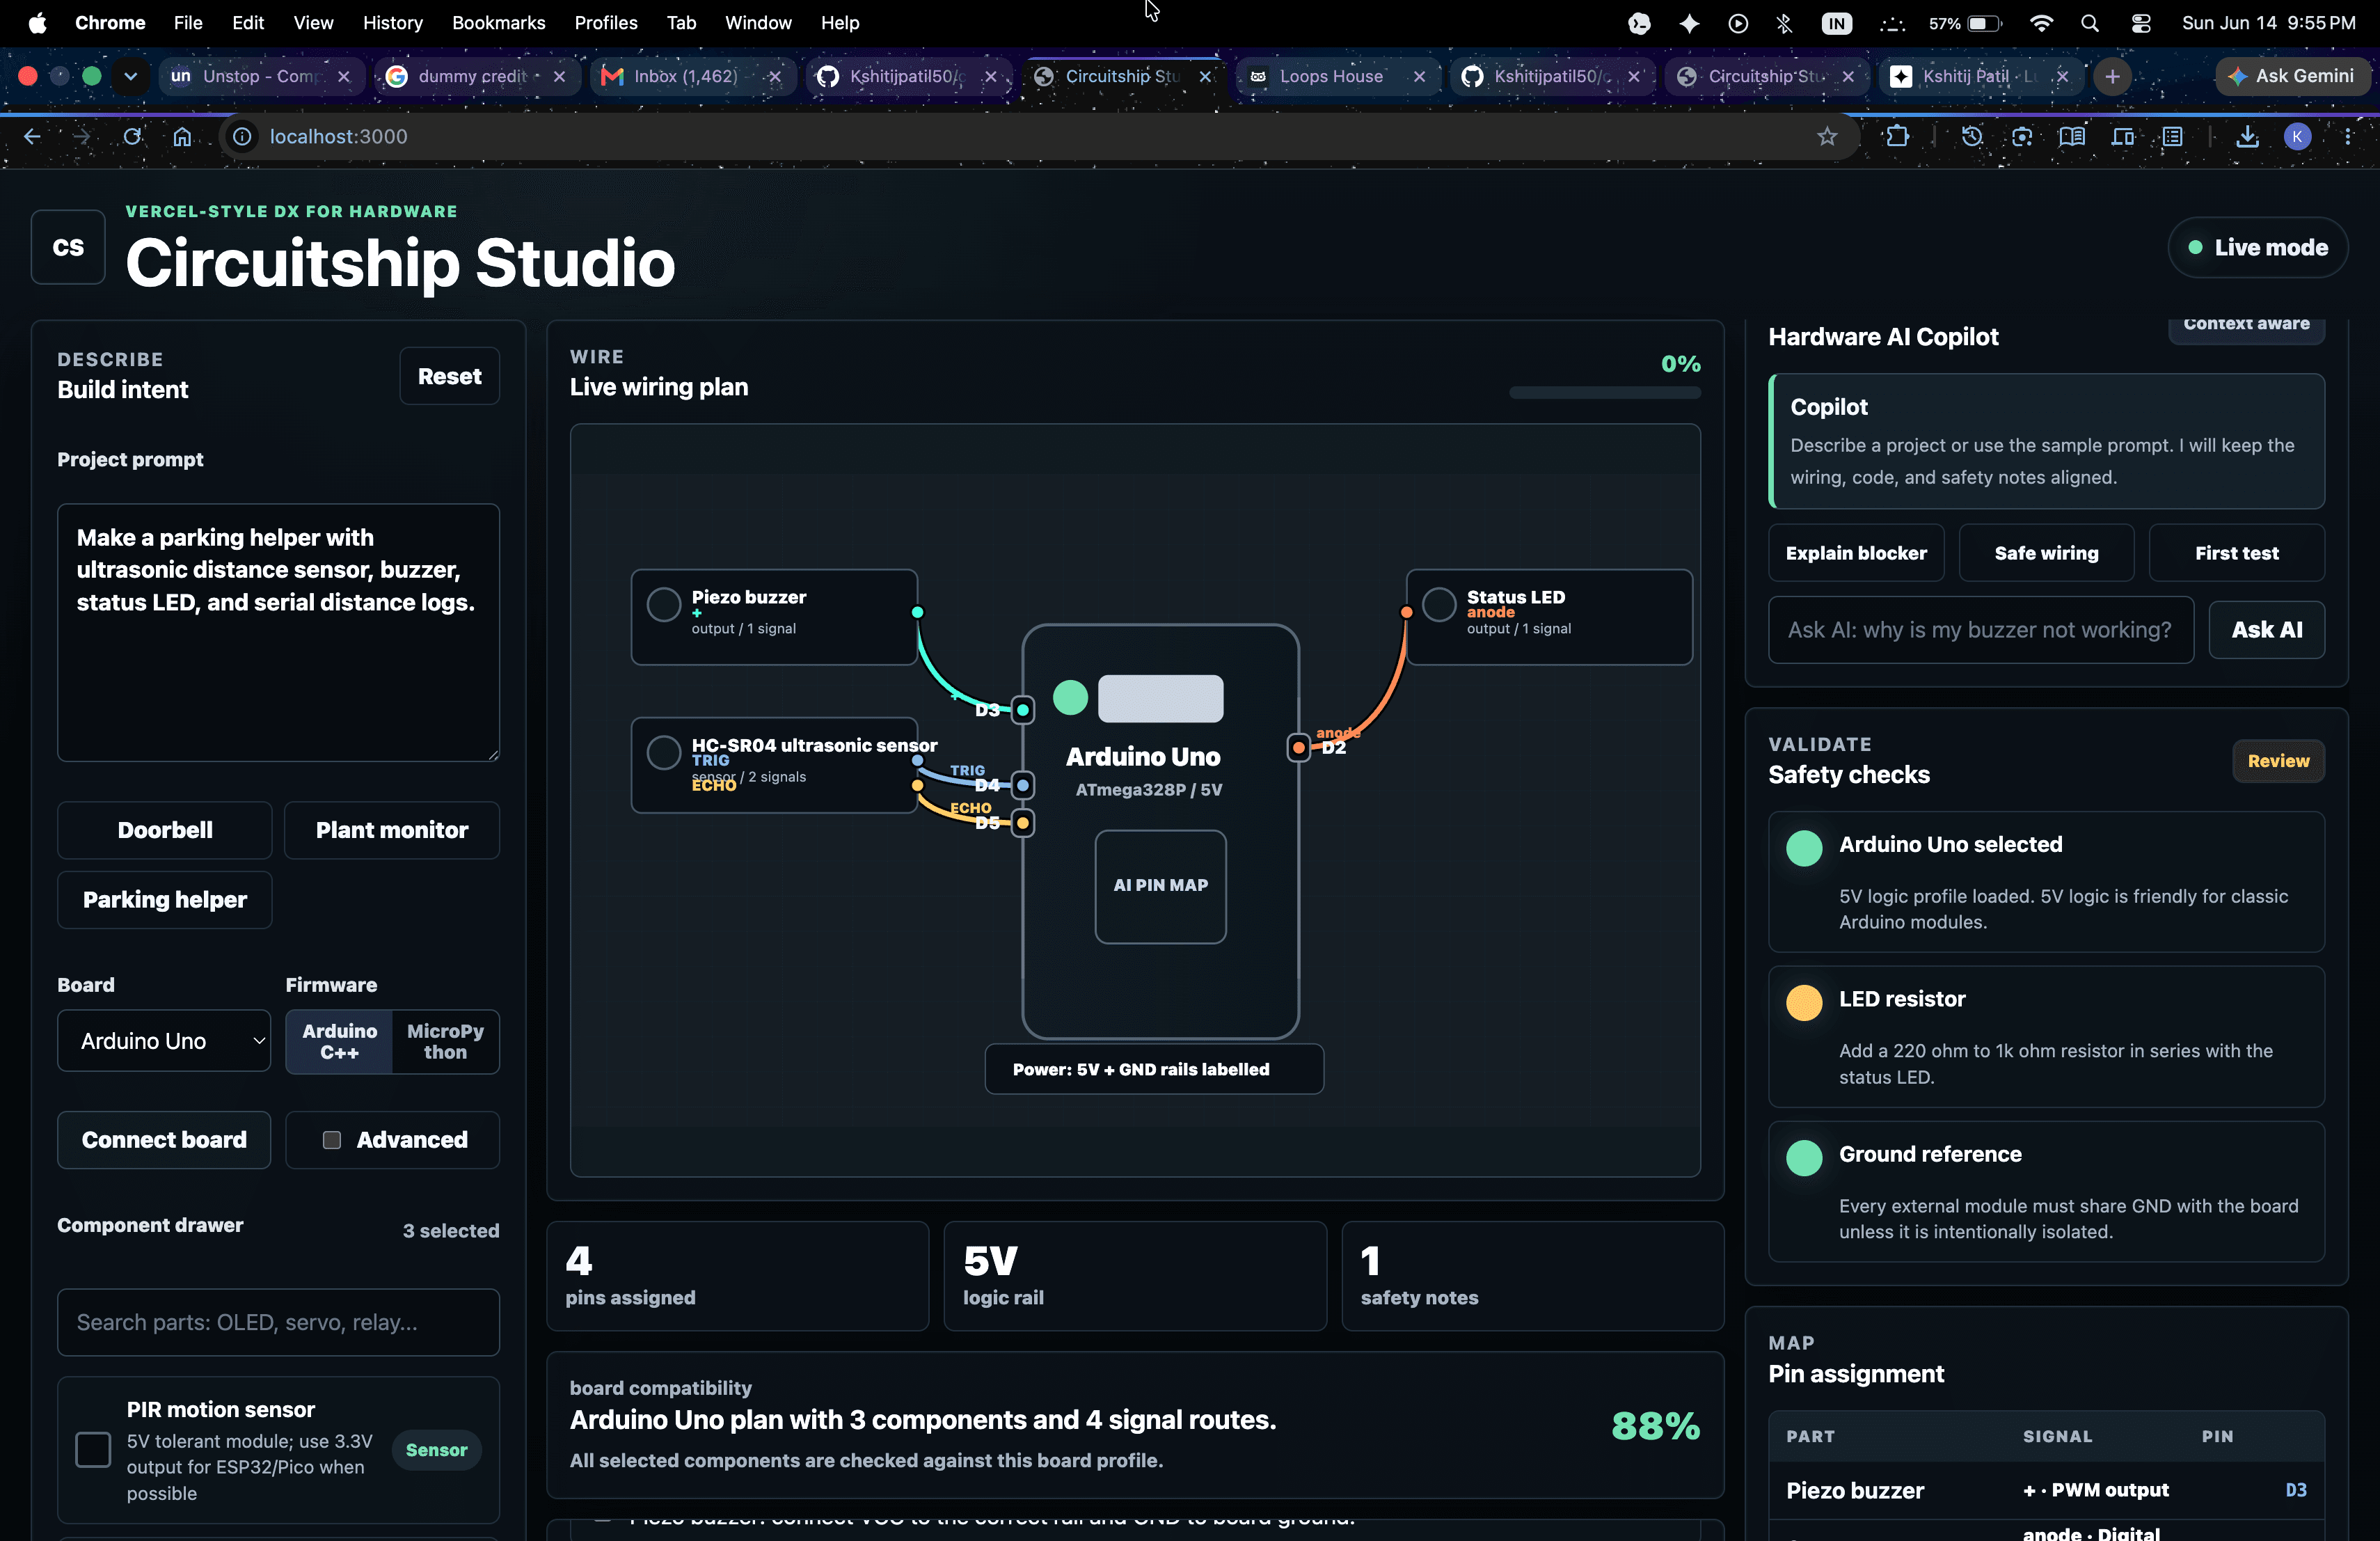The width and height of the screenshot is (2380, 1541).
Task: Click the Project prompt text area
Action: pyautogui.click(x=278, y=632)
